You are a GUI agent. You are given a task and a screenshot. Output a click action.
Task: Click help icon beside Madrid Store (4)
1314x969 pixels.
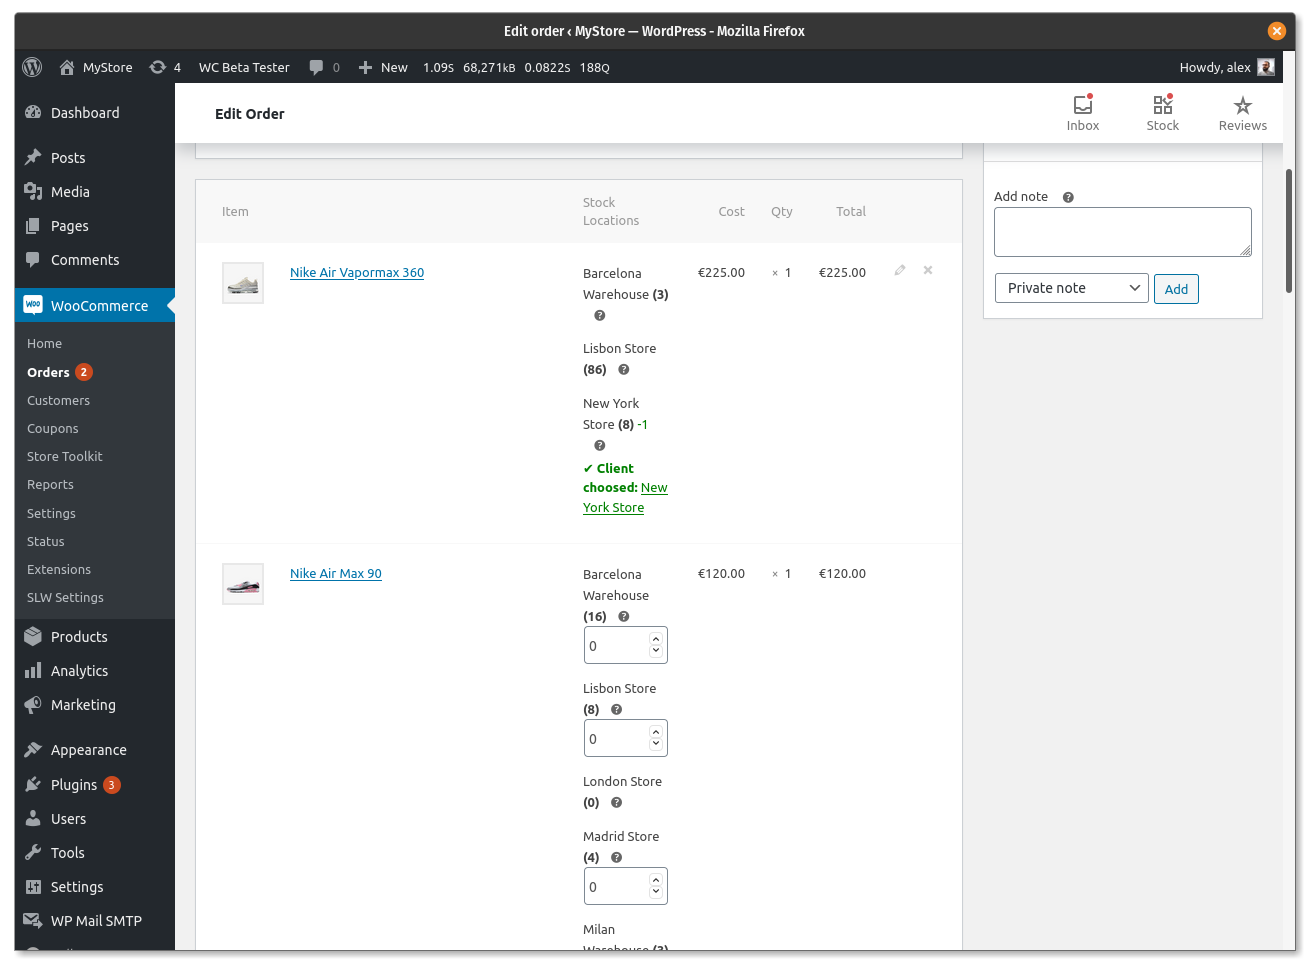click(617, 857)
